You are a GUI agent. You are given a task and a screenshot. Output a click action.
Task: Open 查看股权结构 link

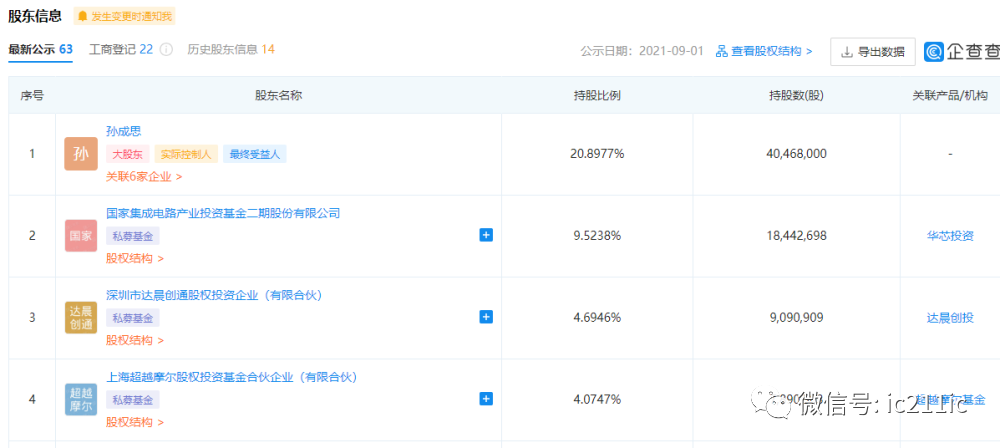(x=764, y=51)
